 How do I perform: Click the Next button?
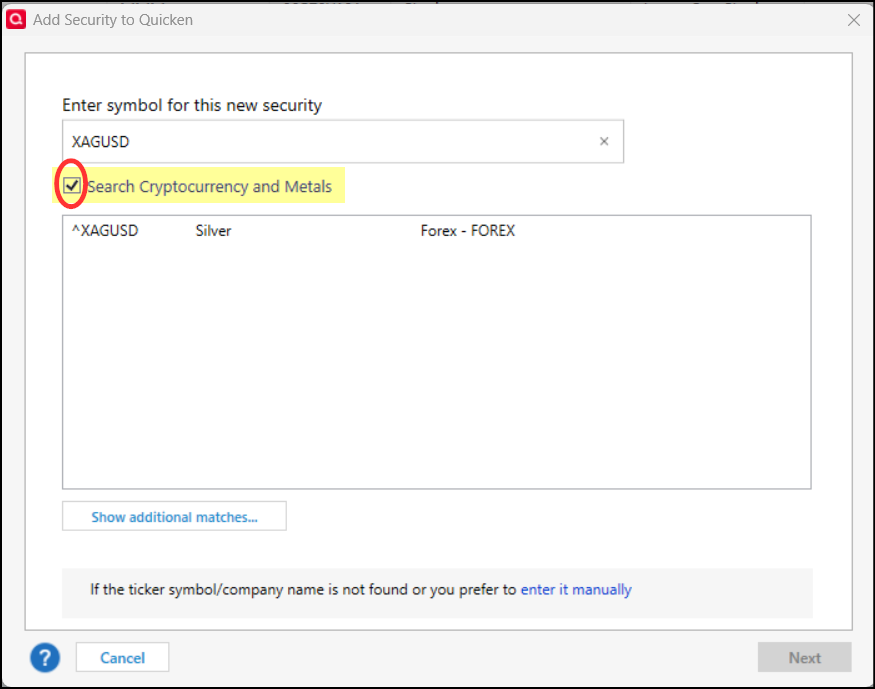point(804,657)
